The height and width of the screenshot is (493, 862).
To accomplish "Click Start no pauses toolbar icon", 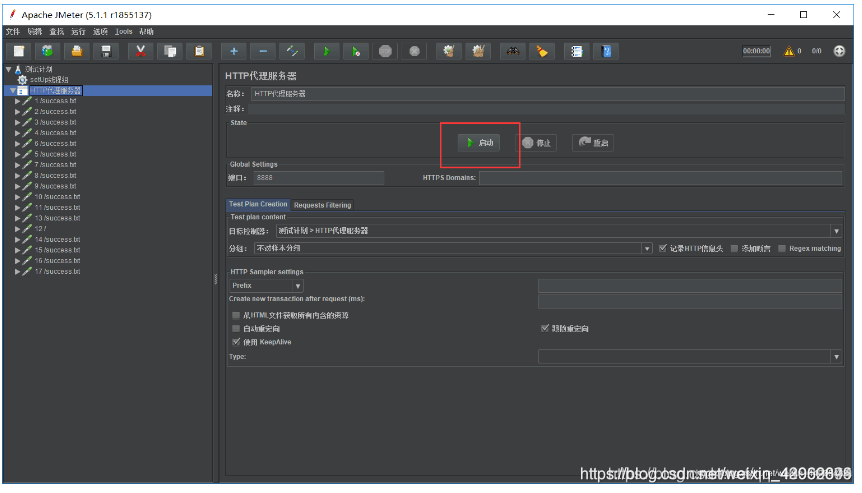I will pos(356,52).
